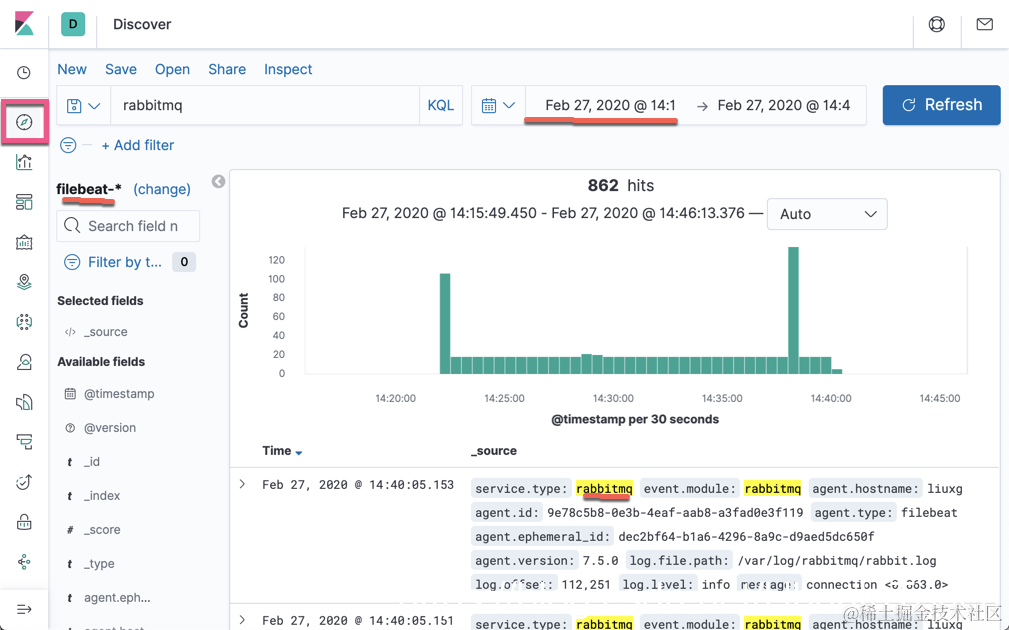The width and height of the screenshot is (1009, 630).
Task: Click the D space avatar
Action: click(x=73, y=24)
